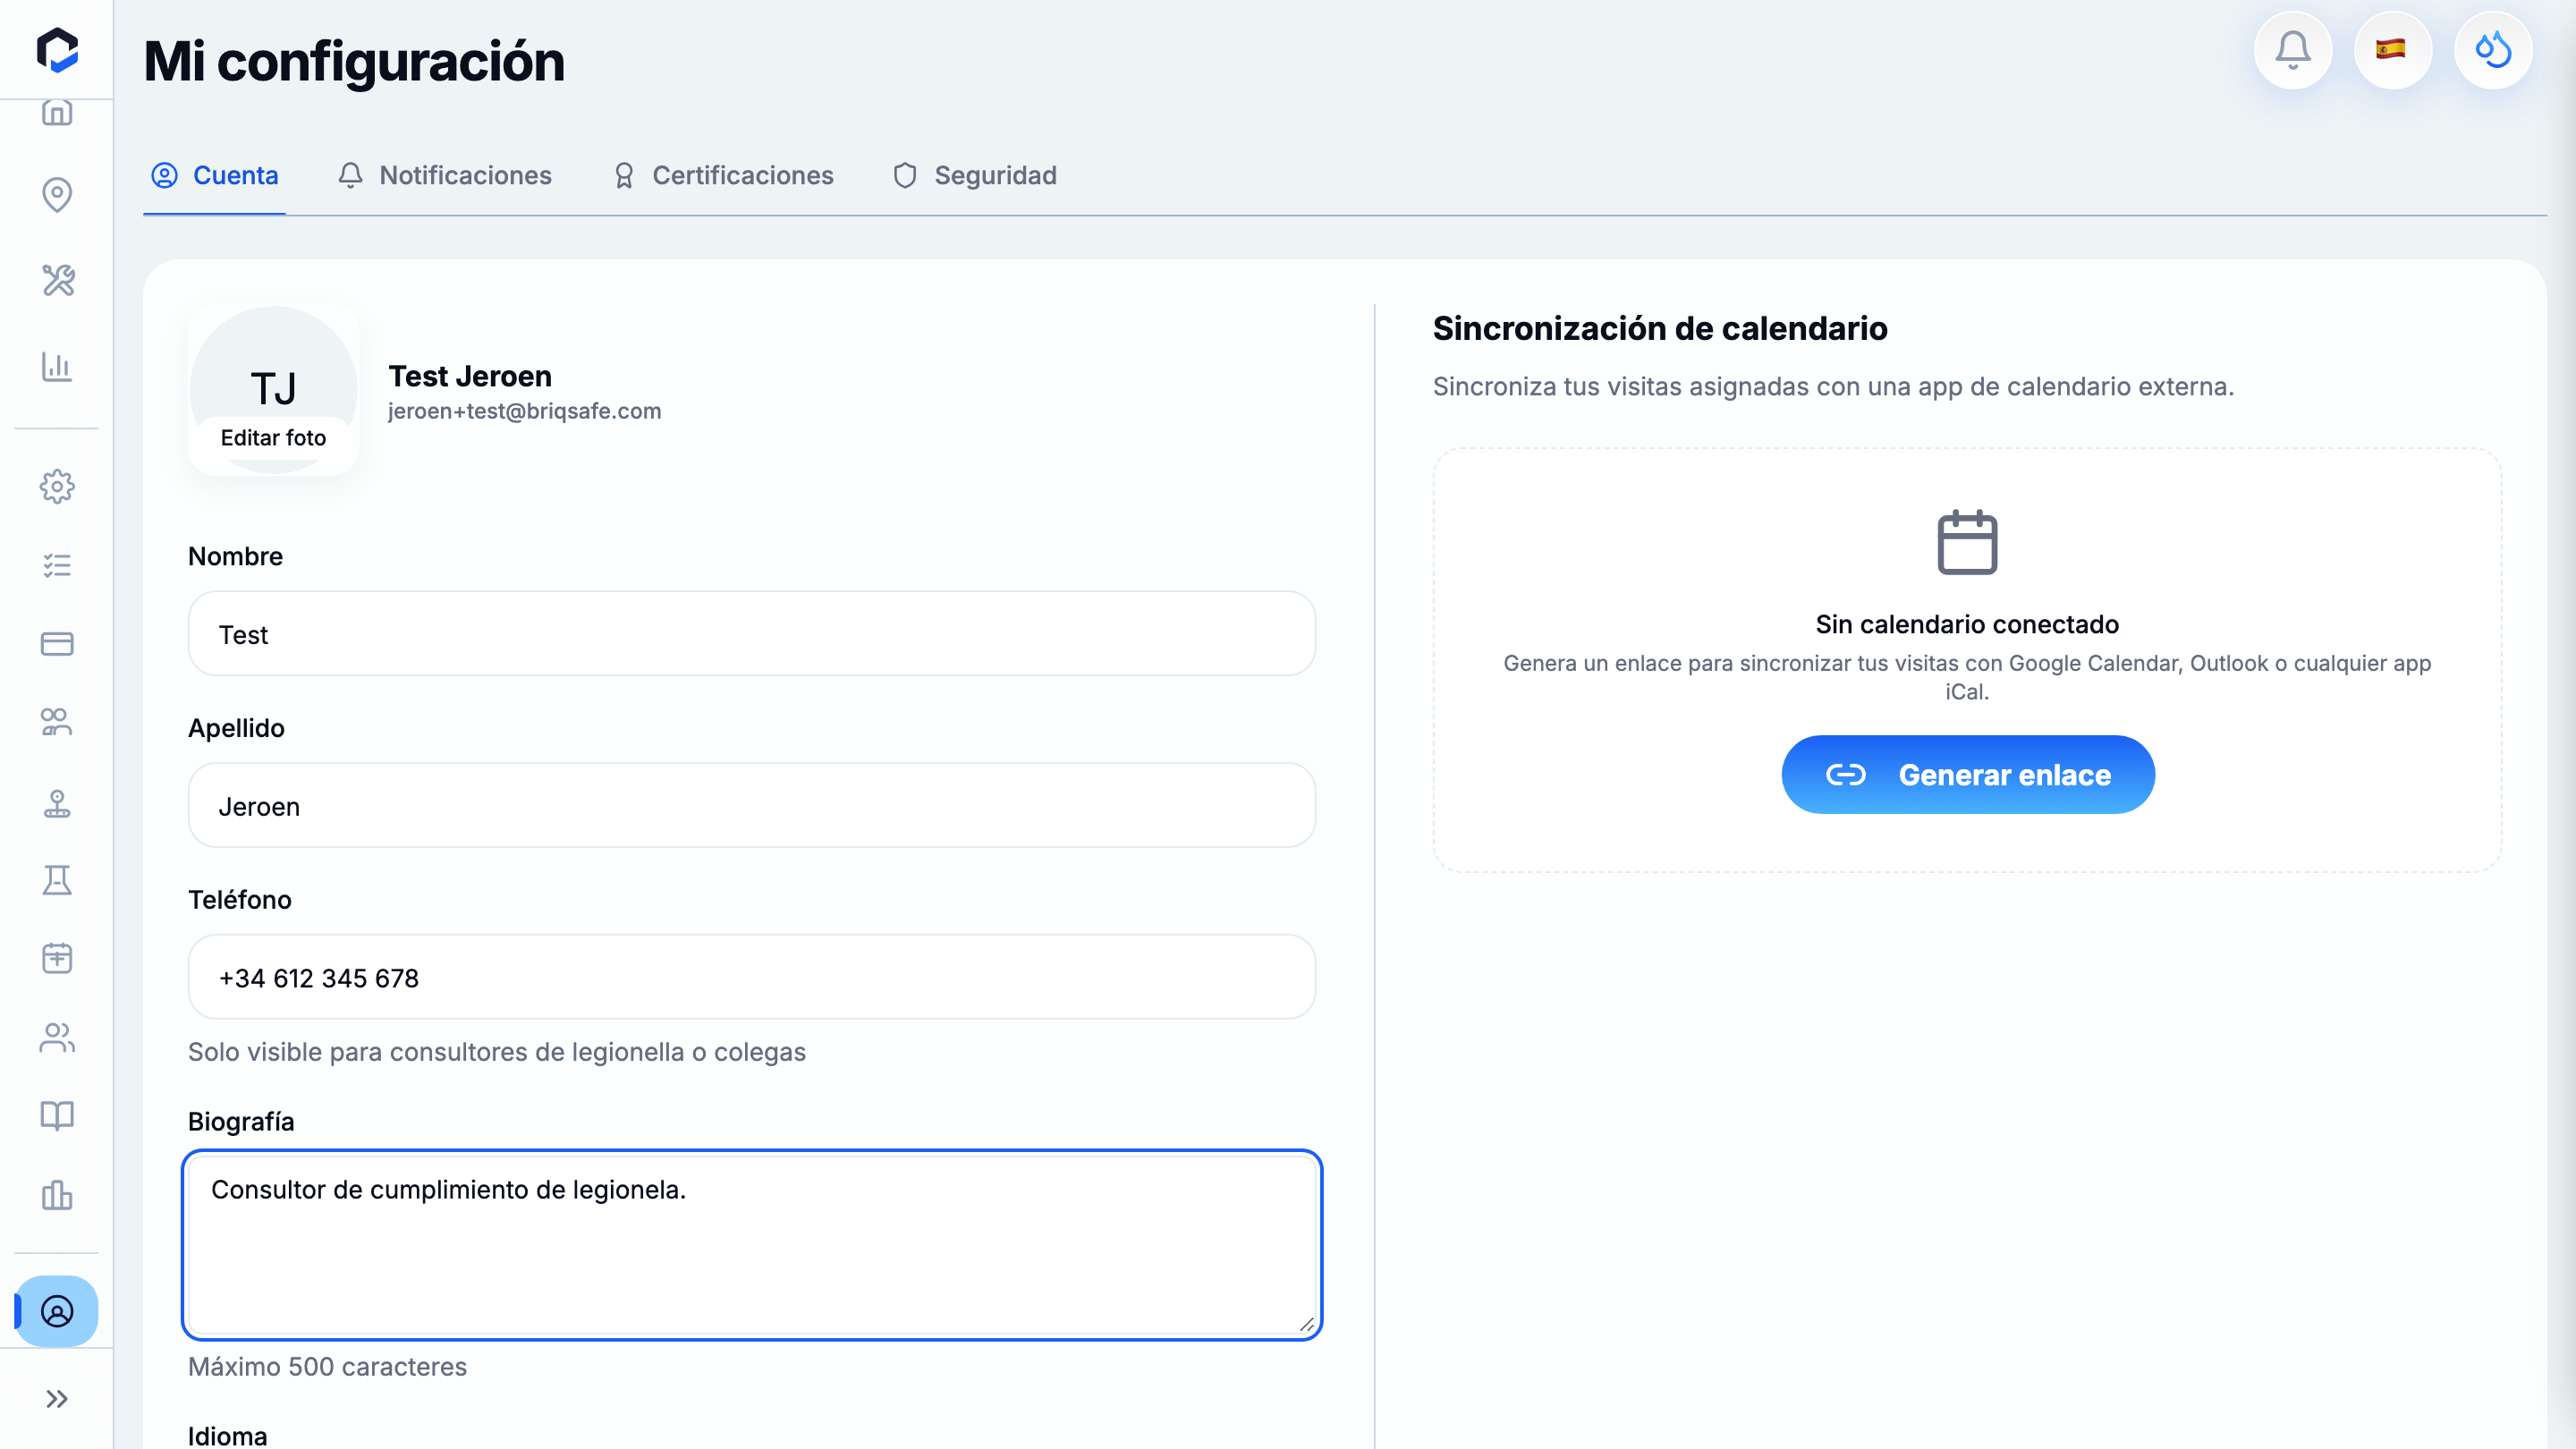The width and height of the screenshot is (2576, 1449).
Task: Switch to the Certificaciones tab
Action: (x=723, y=176)
